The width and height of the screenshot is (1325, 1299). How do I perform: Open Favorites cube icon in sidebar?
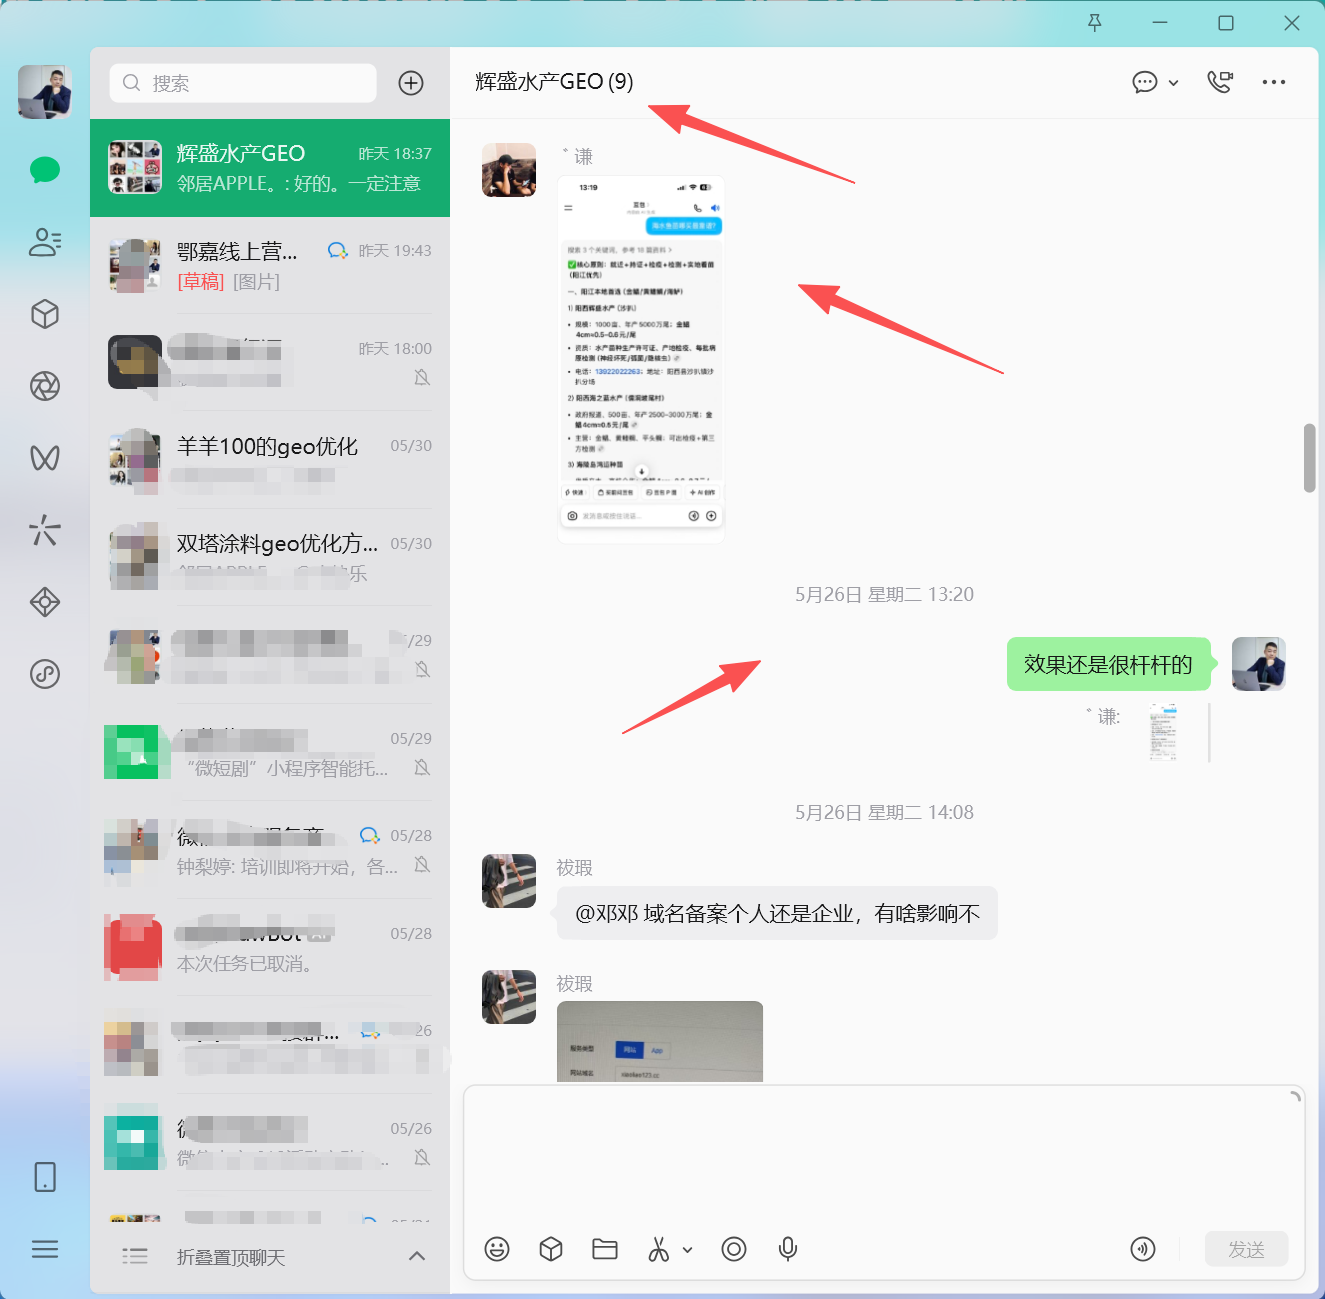tap(45, 314)
